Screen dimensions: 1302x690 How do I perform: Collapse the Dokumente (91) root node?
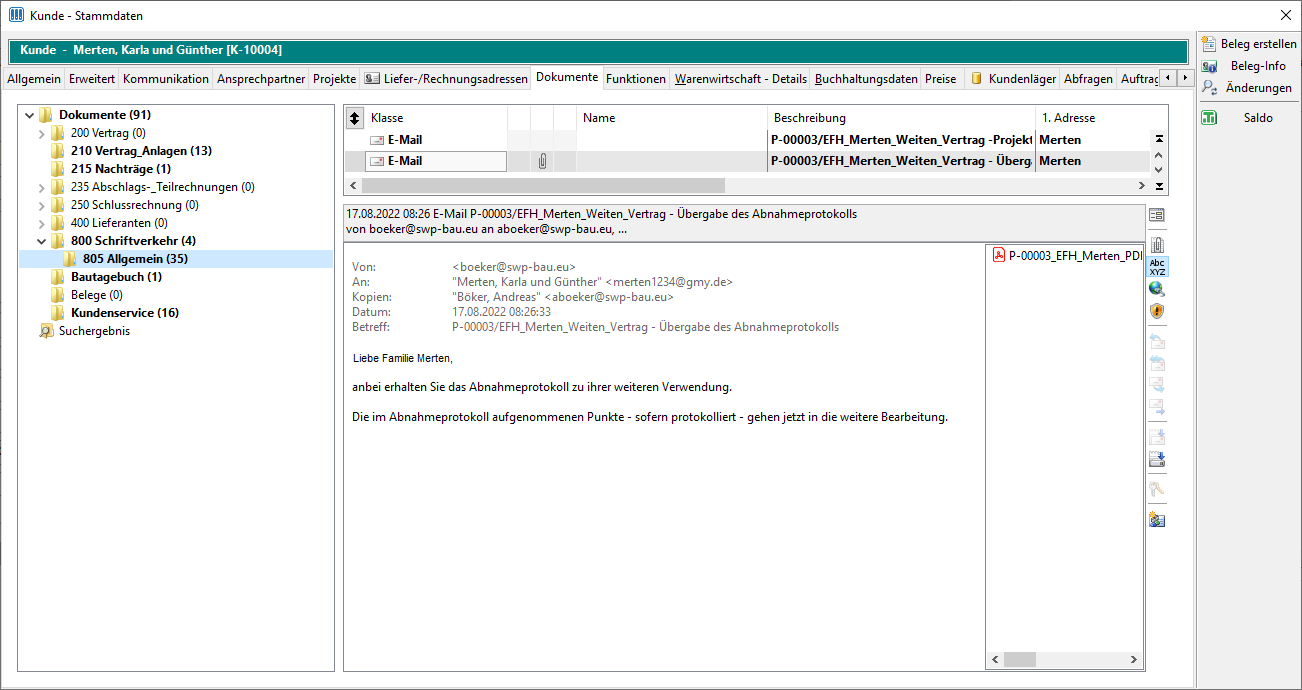29,115
